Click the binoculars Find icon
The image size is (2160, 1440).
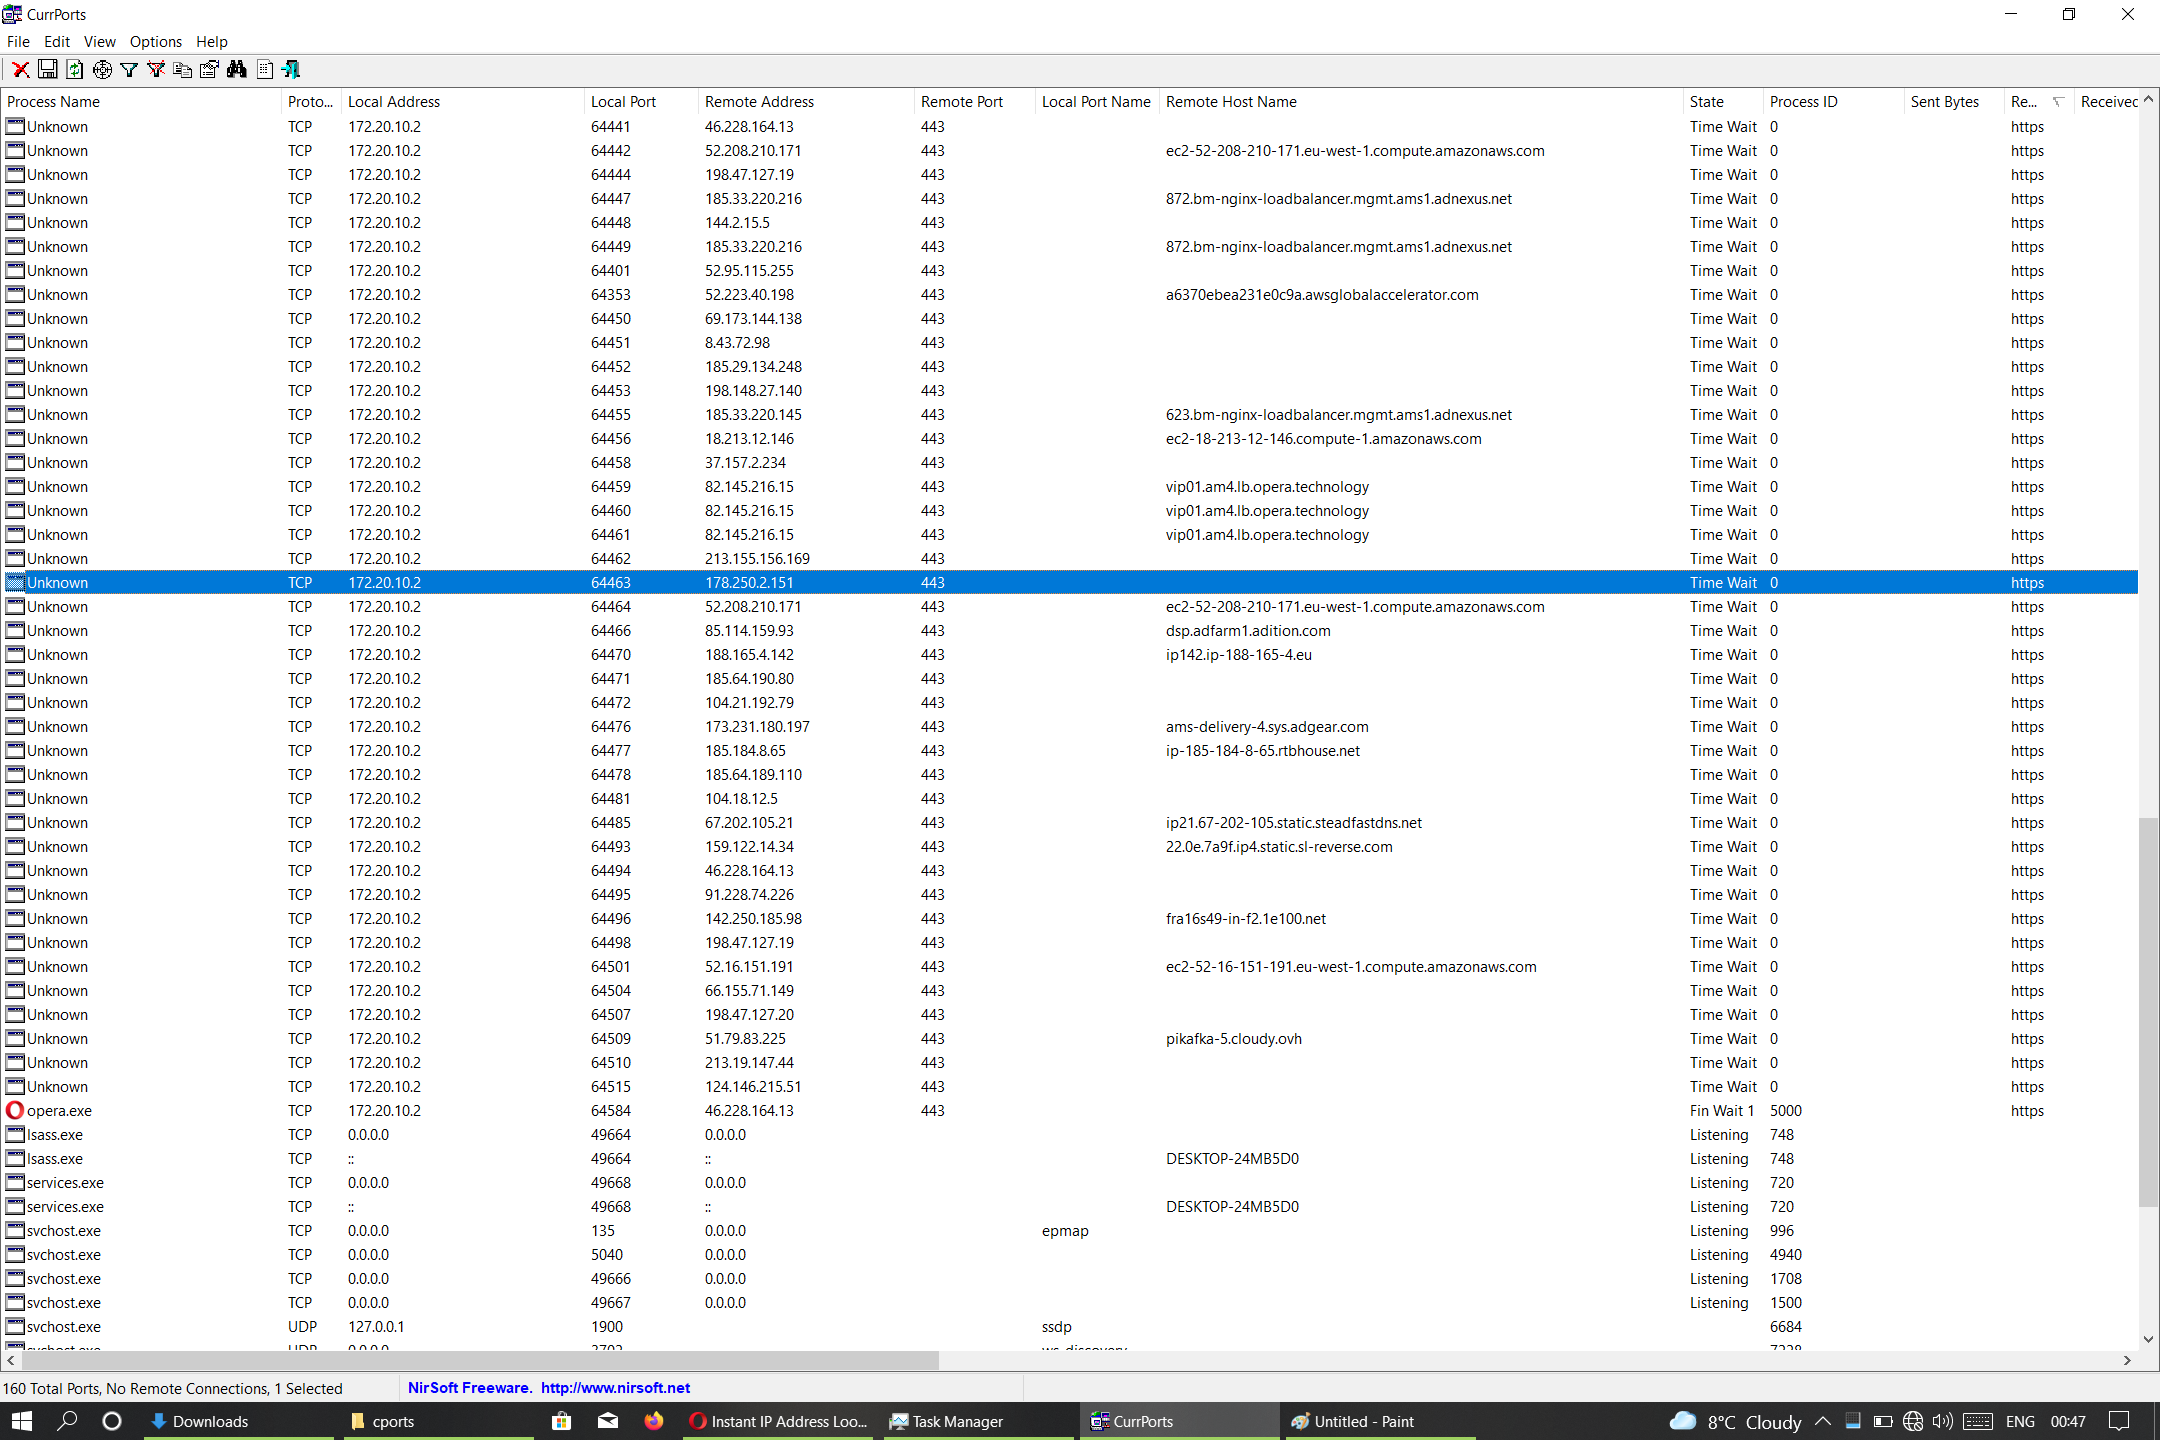237,69
